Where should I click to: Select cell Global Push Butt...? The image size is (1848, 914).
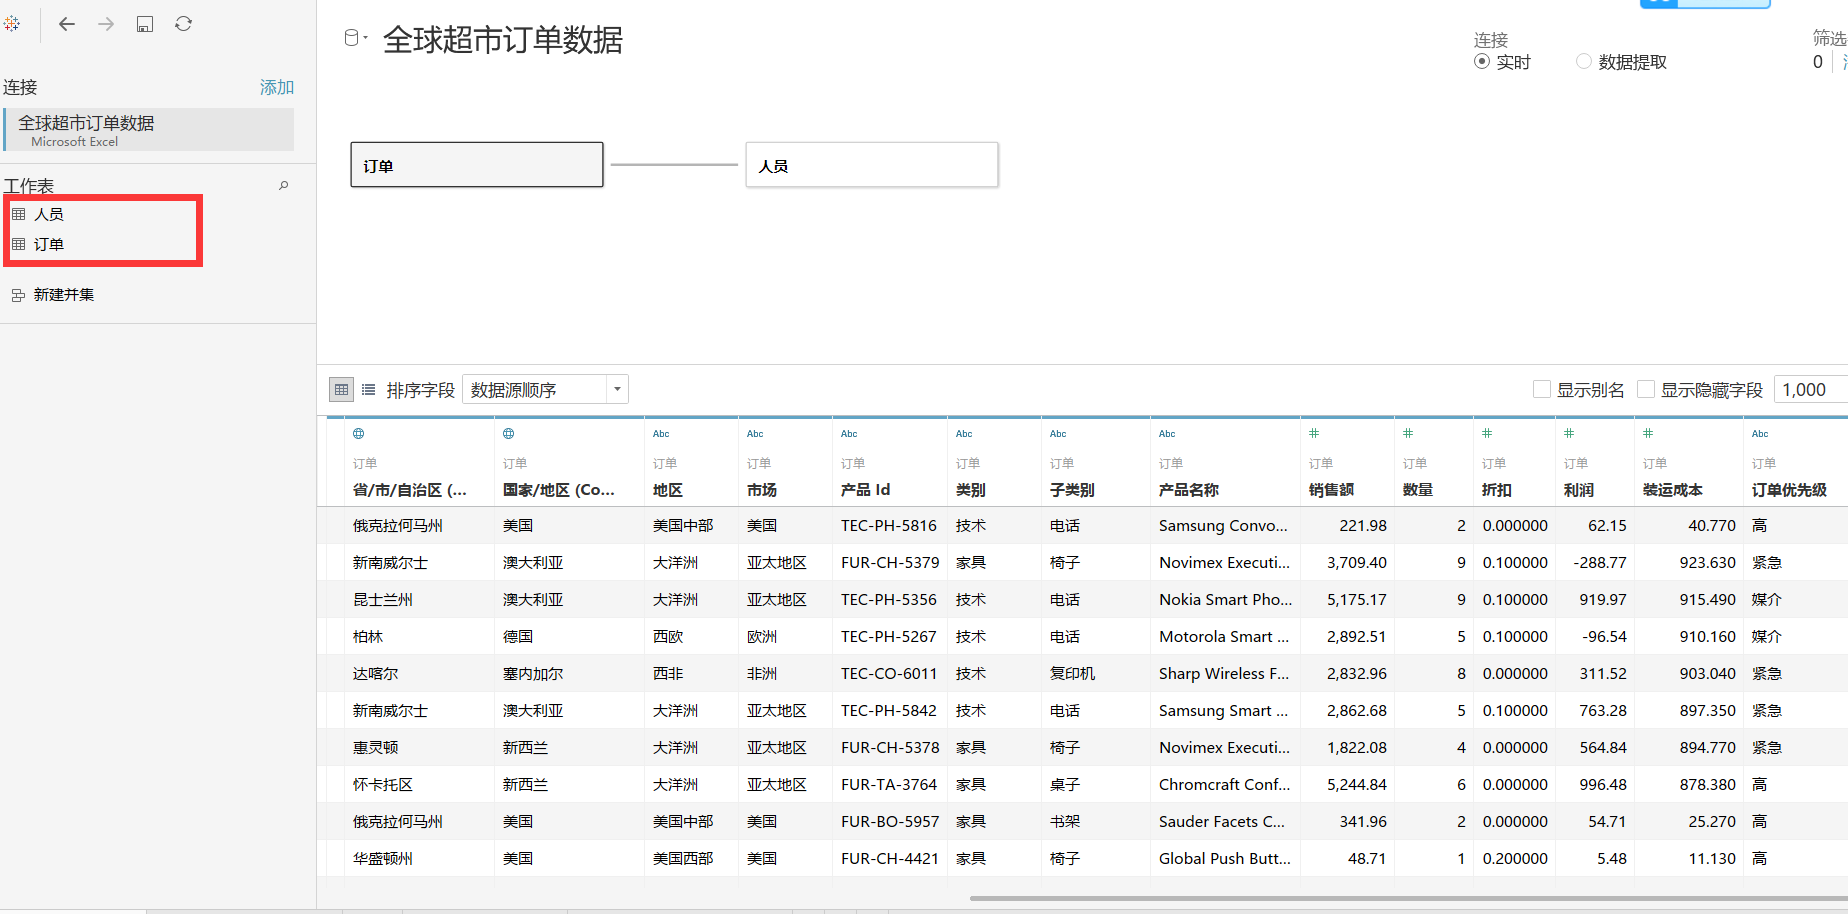[x=1225, y=859]
